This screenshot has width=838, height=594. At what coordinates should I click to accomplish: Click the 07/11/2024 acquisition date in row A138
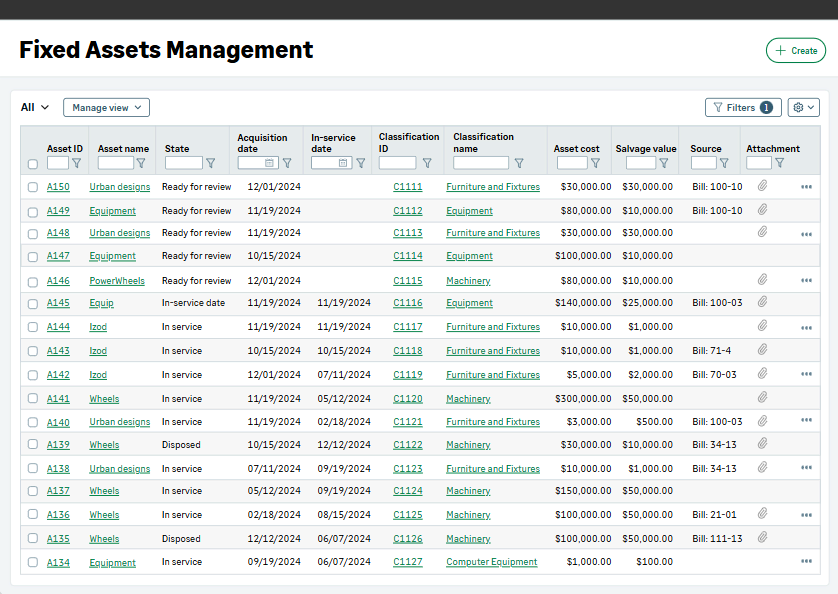(x=274, y=469)
